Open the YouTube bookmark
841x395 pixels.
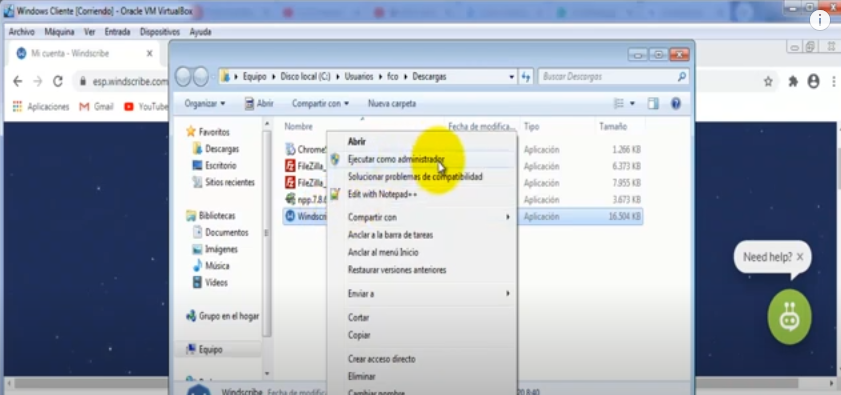146,106
